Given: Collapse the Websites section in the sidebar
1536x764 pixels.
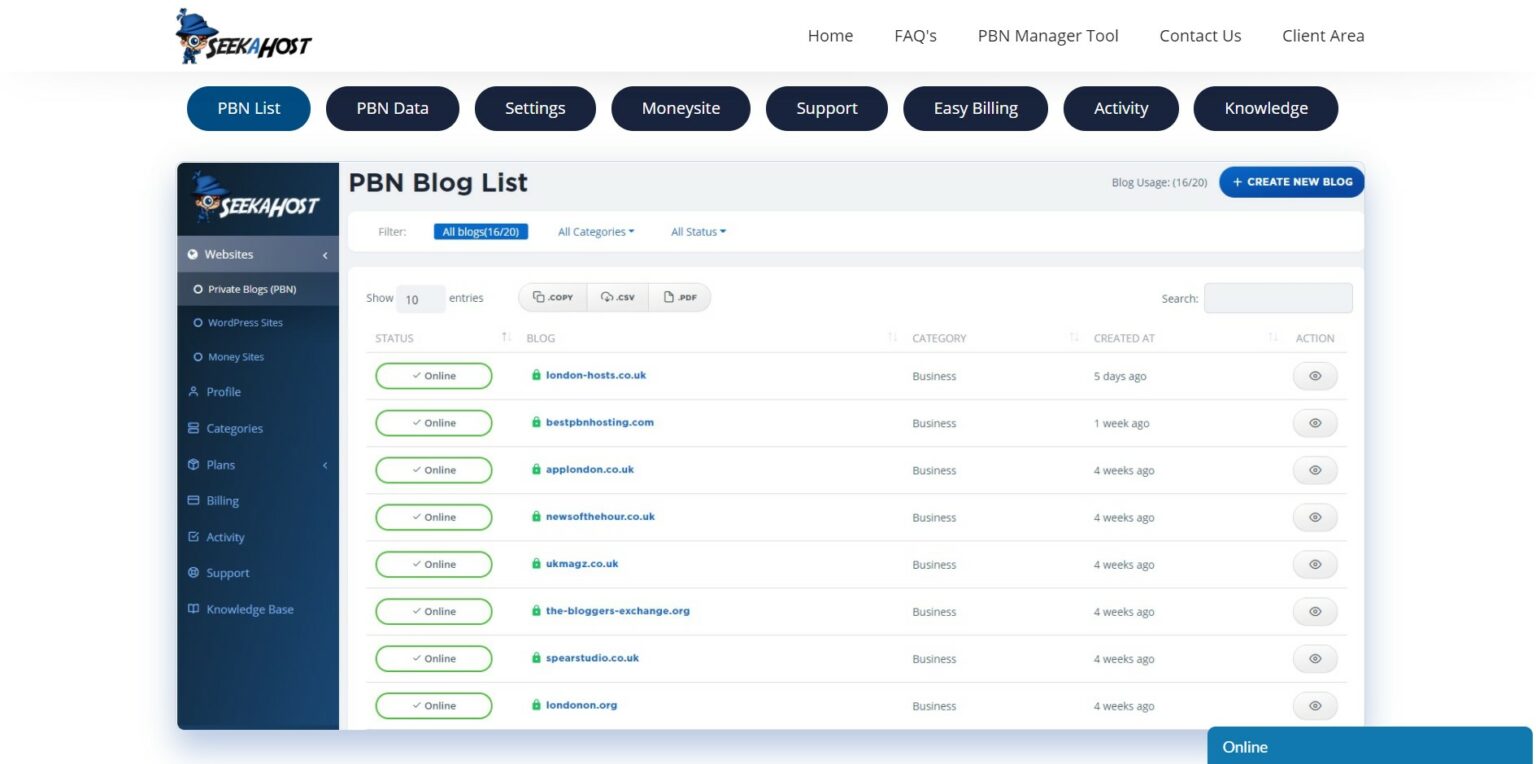Looking at the screenshot, I should (x=324, y=254).
